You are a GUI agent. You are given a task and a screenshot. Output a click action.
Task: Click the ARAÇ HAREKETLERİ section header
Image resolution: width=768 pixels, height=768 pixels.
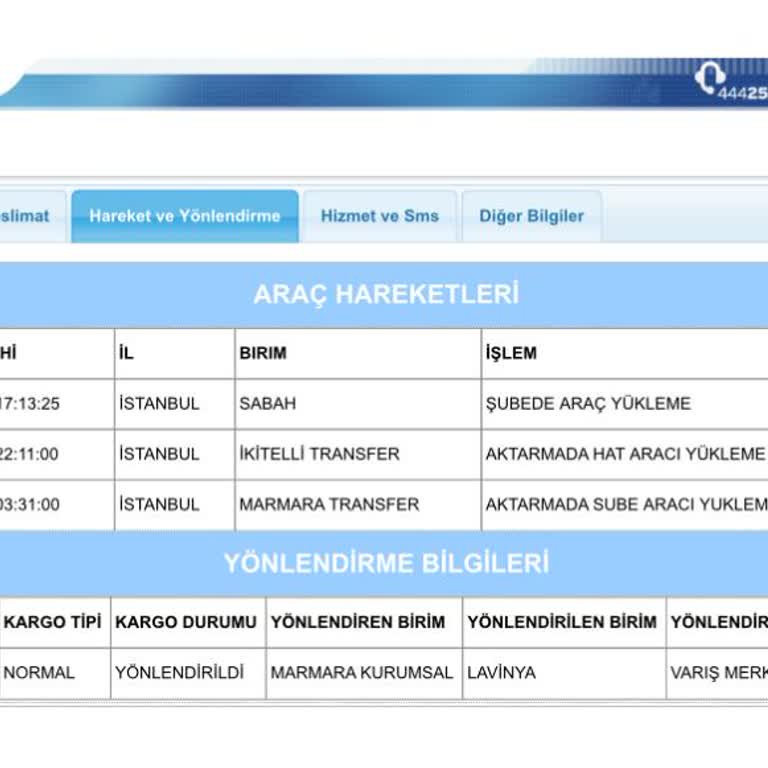pyautogui.click(x=384, y=295)
